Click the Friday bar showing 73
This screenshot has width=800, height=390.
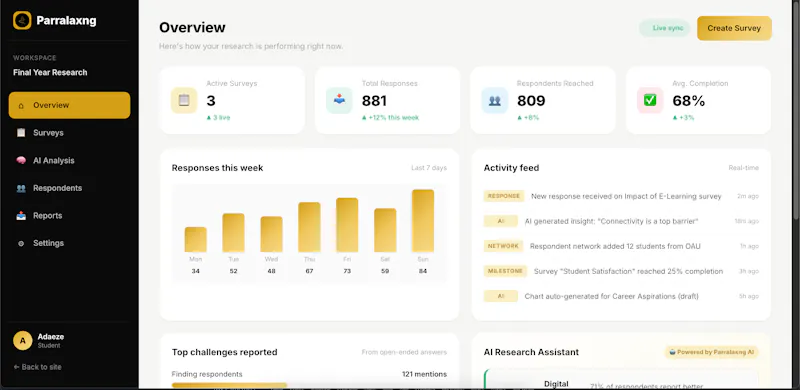(x=347, y=225)
